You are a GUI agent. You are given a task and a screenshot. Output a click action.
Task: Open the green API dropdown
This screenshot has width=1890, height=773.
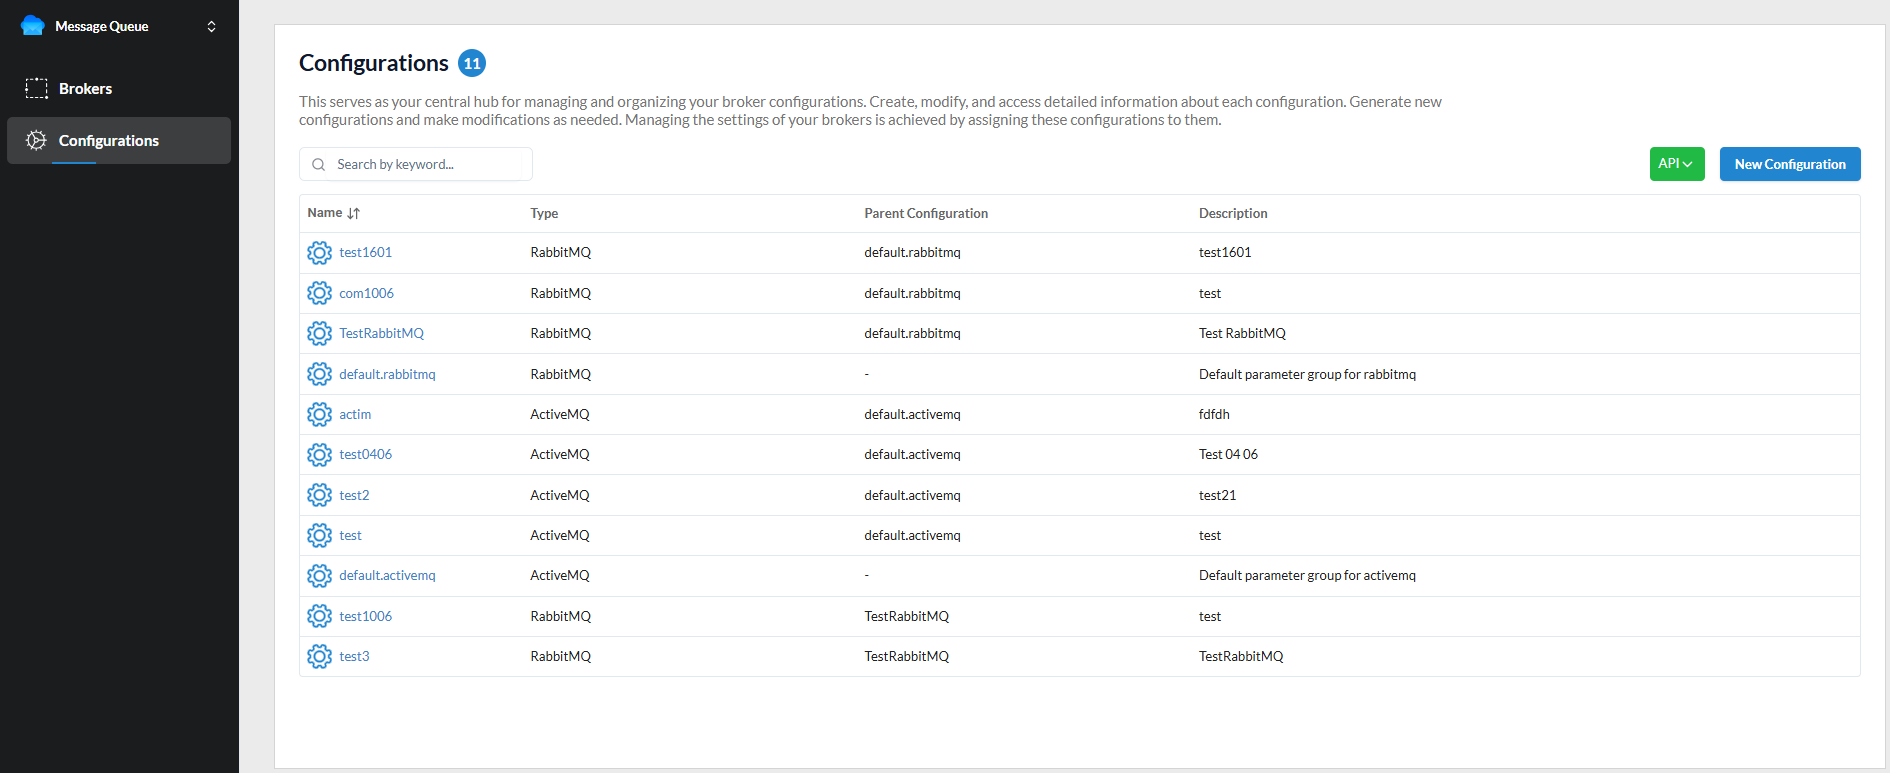[1676, 164]
